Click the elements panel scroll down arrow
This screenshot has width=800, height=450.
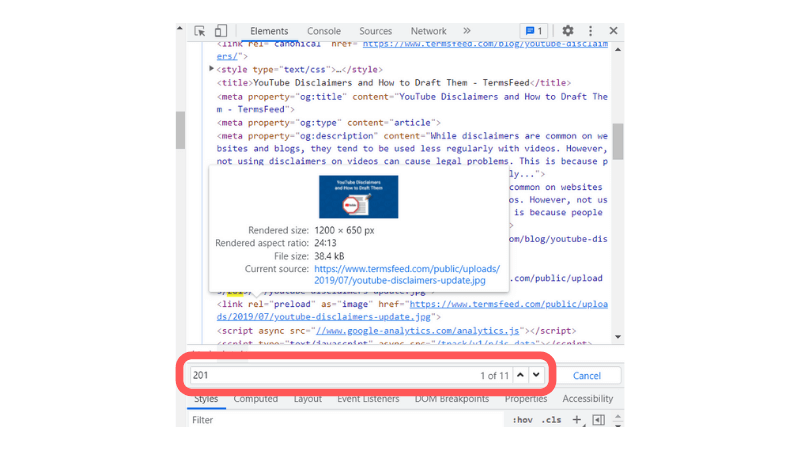[x=618, y=337]
